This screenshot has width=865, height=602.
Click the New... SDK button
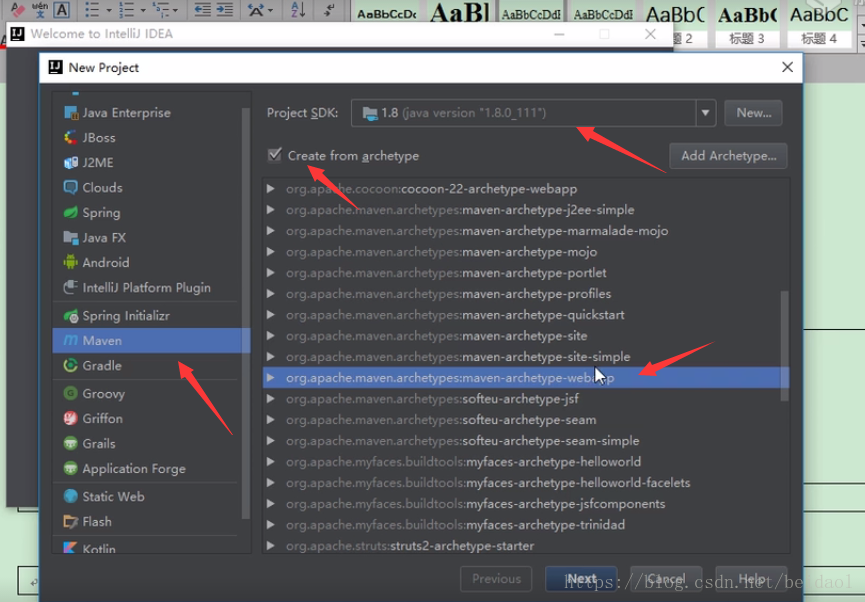point(754,113)
